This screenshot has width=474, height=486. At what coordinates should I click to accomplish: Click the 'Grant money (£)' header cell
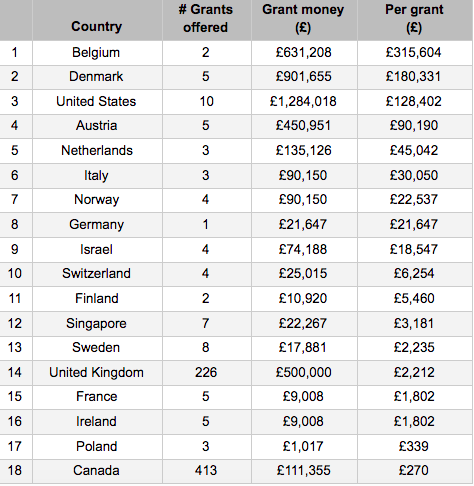[x=304, y=20]
